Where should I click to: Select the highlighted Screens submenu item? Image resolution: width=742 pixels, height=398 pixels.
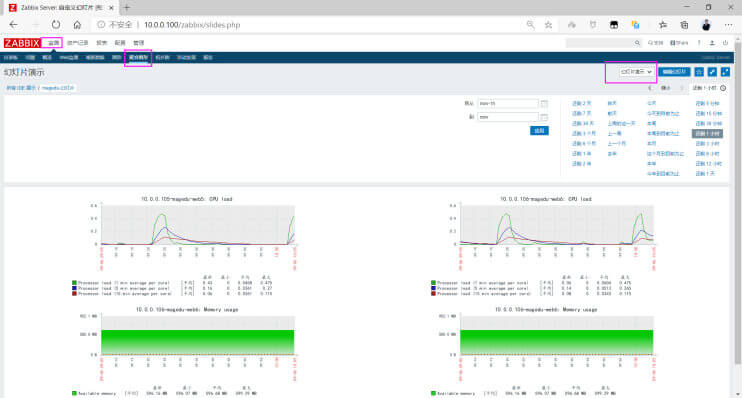pos(138,58)
